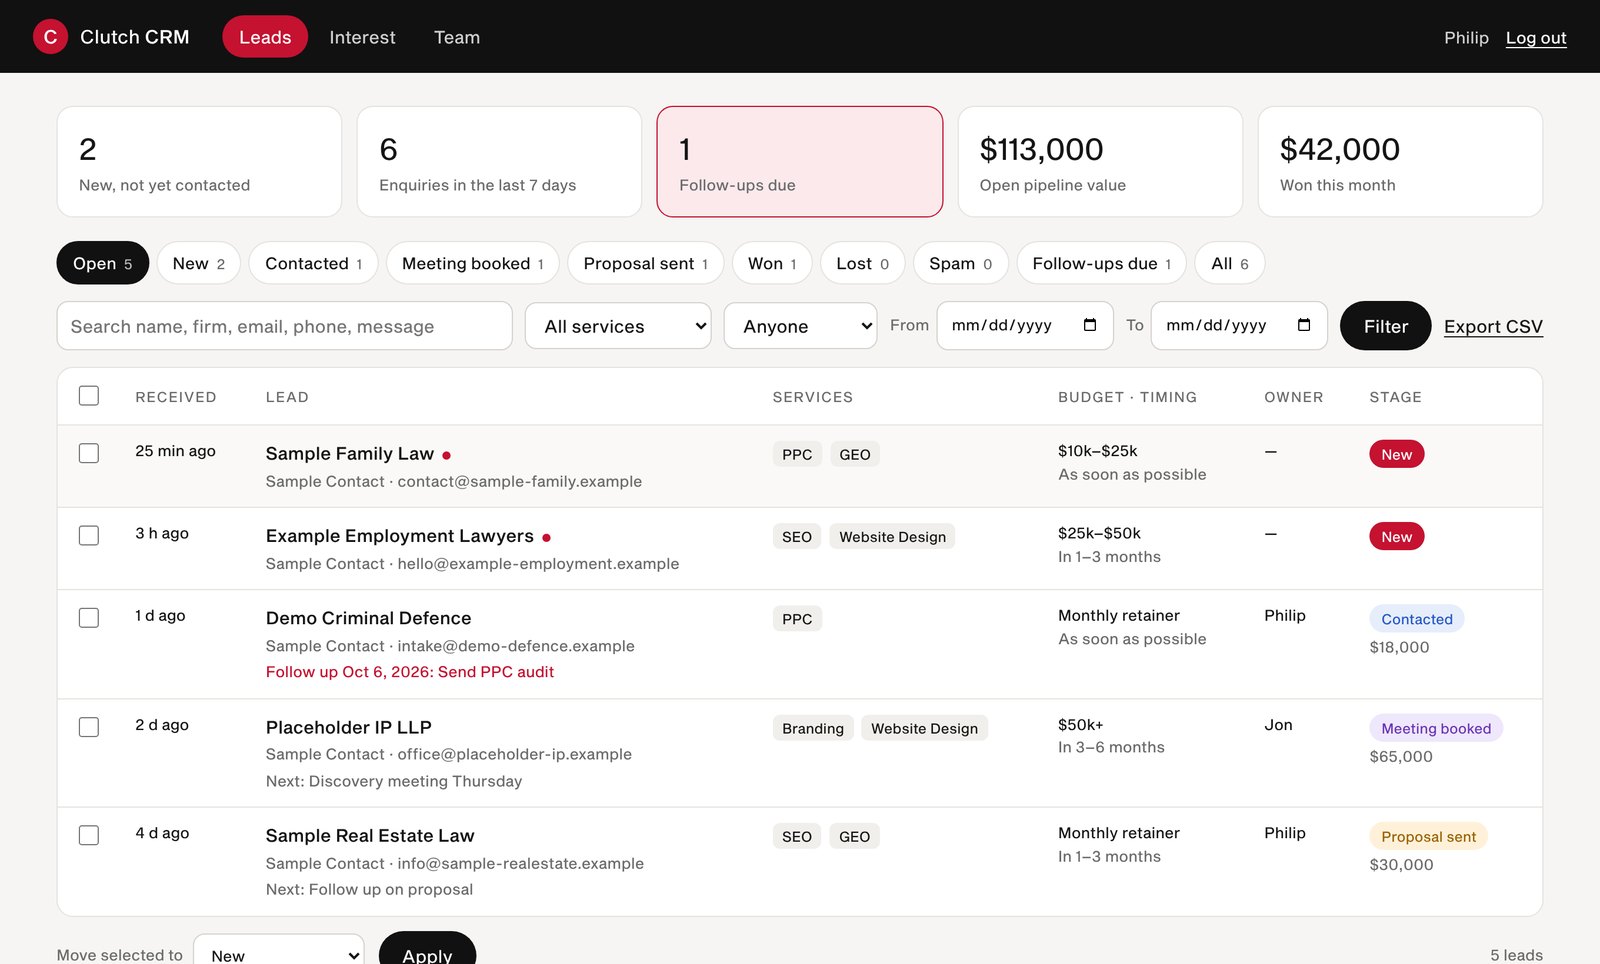The width and height of the screenshot is (1600, 964).
Task: Toggle the select-all leads checkbox
Action: click(89, 396)
